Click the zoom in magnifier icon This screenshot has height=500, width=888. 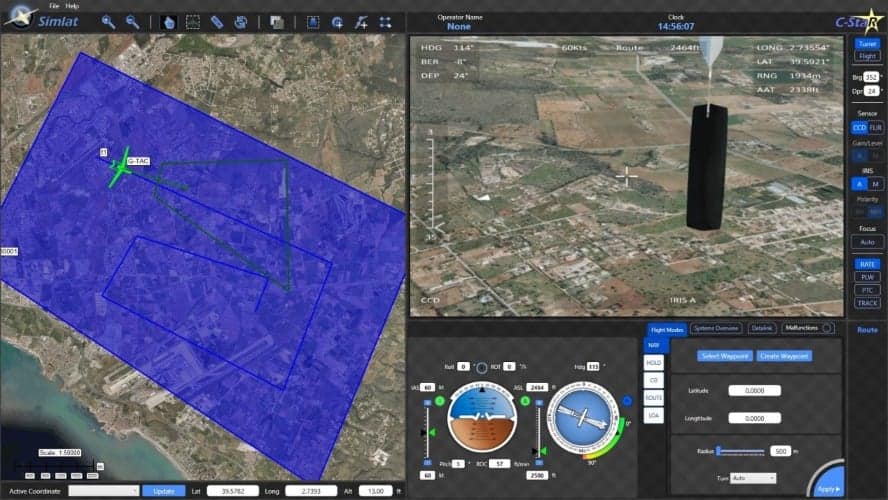108,22
